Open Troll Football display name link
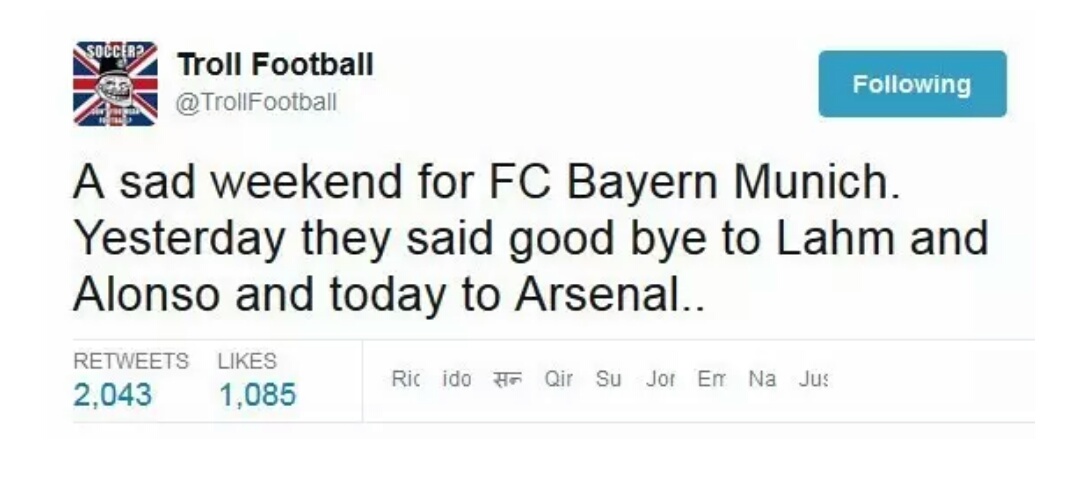Screen dimensions: 1080x503 (x=275, y=65)
